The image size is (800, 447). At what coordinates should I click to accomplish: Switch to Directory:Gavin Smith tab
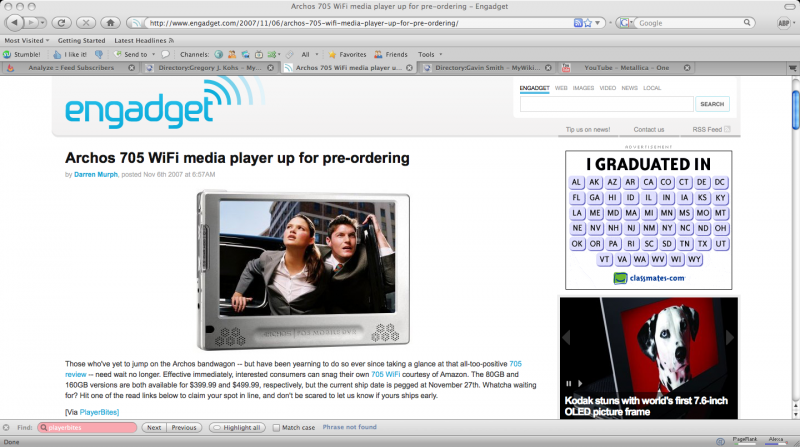click(x=487, y=67)
